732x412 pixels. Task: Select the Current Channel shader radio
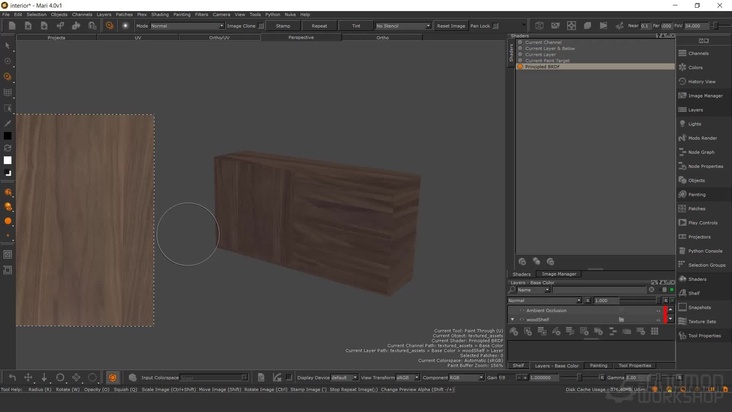520,42
